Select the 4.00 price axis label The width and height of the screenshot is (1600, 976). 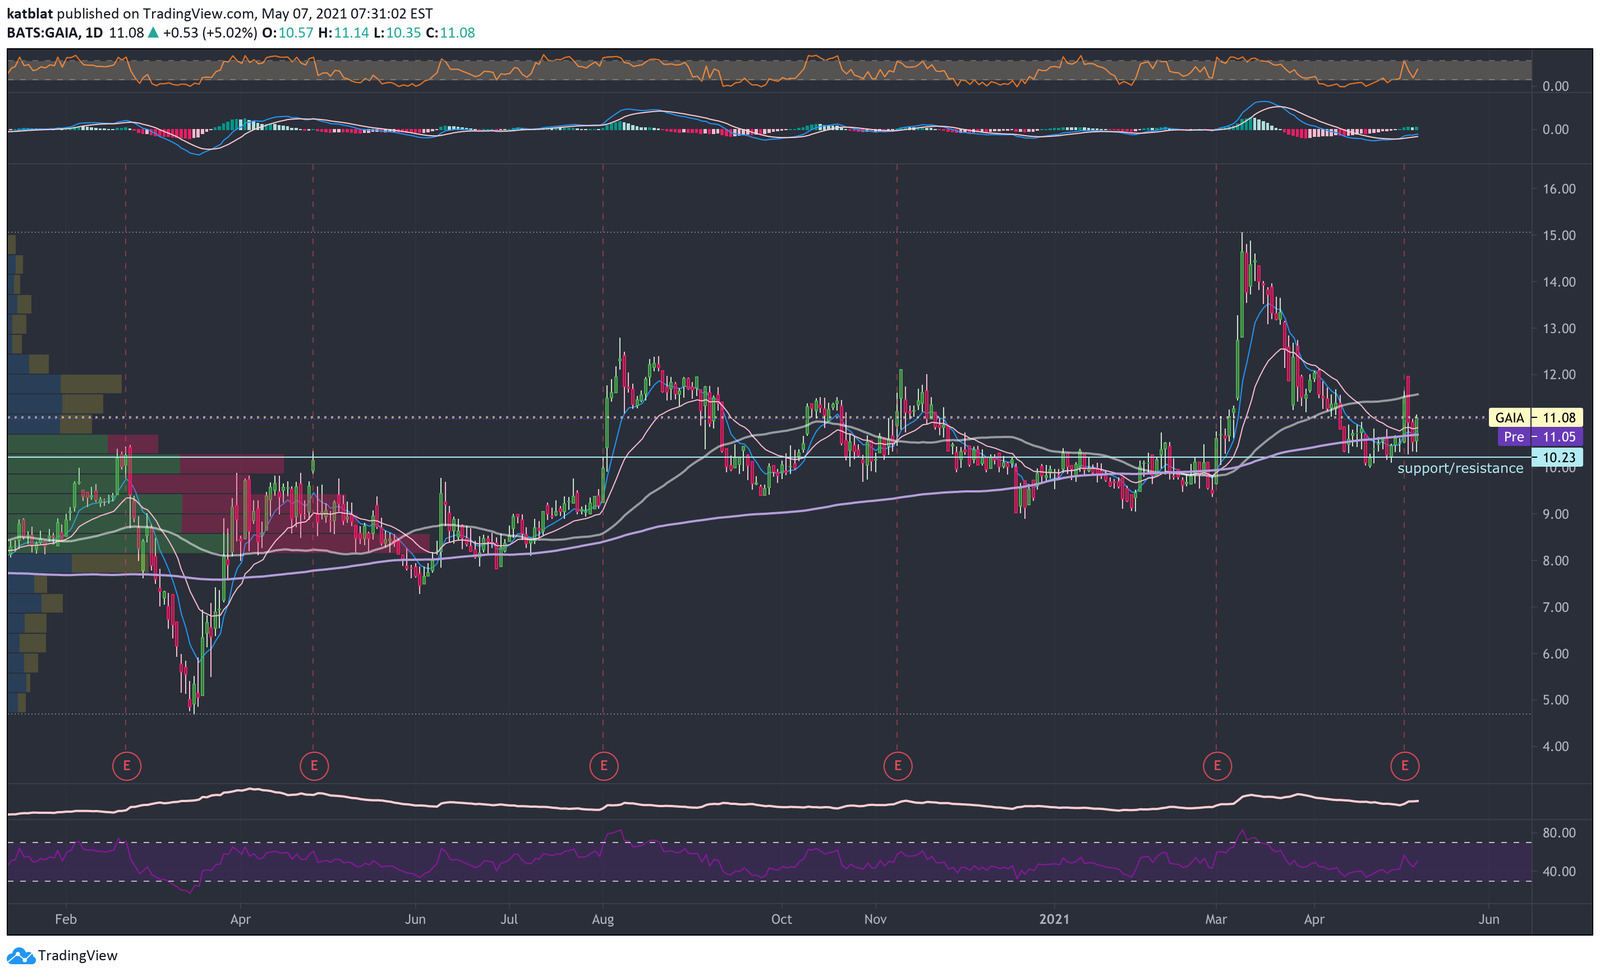pyautogui.click(x=1555, y=747)
